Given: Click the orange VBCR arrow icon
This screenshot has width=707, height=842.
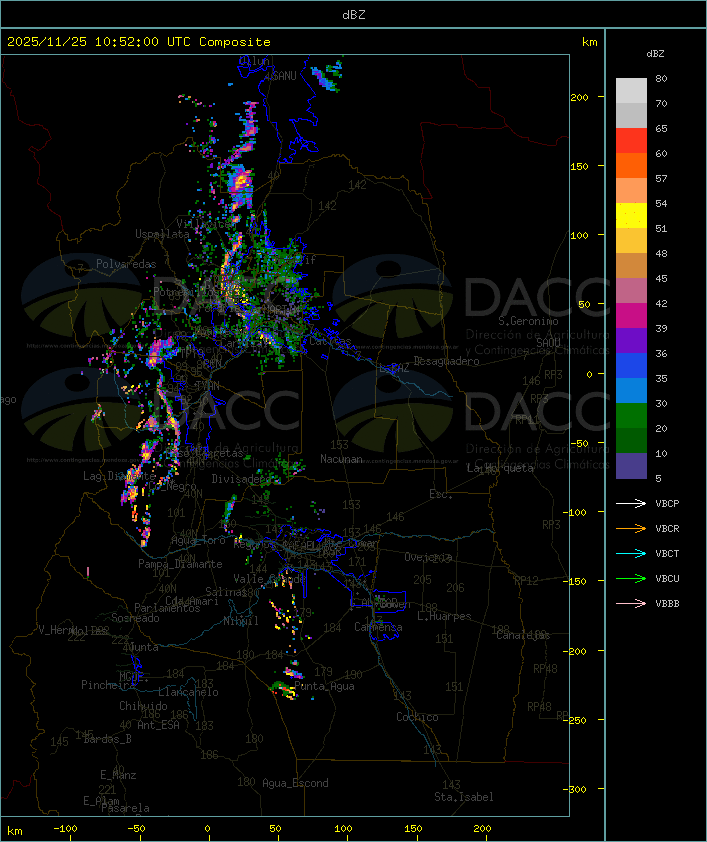Looking at the screenshot, I should click(x=631, y=528).
